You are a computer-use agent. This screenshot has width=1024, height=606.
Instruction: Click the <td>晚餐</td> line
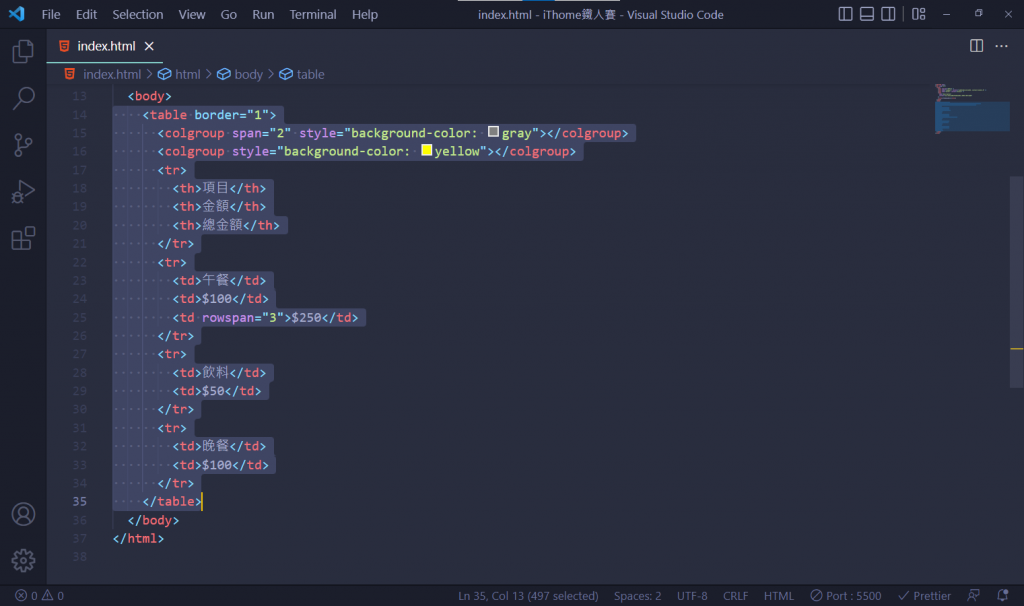219,446
